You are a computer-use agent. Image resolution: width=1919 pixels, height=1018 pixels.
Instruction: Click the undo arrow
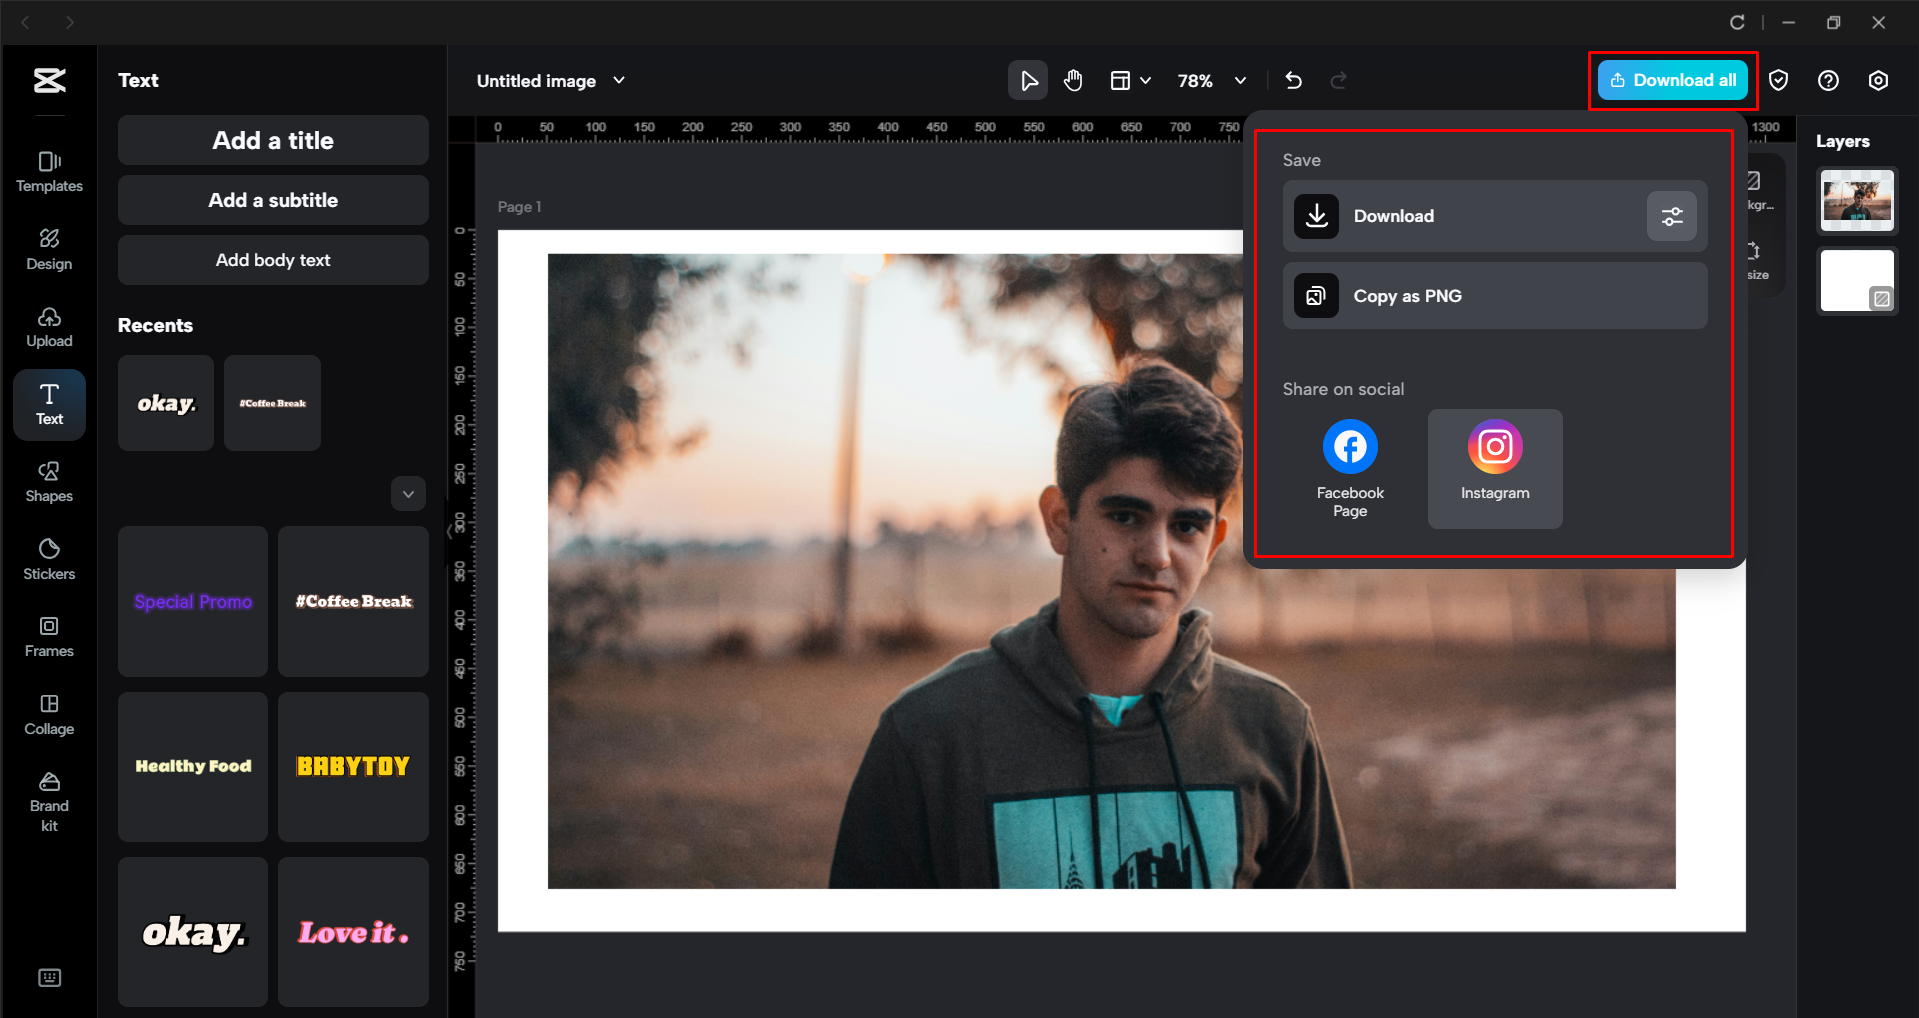pyautogui.click(x=1293, y=81)
